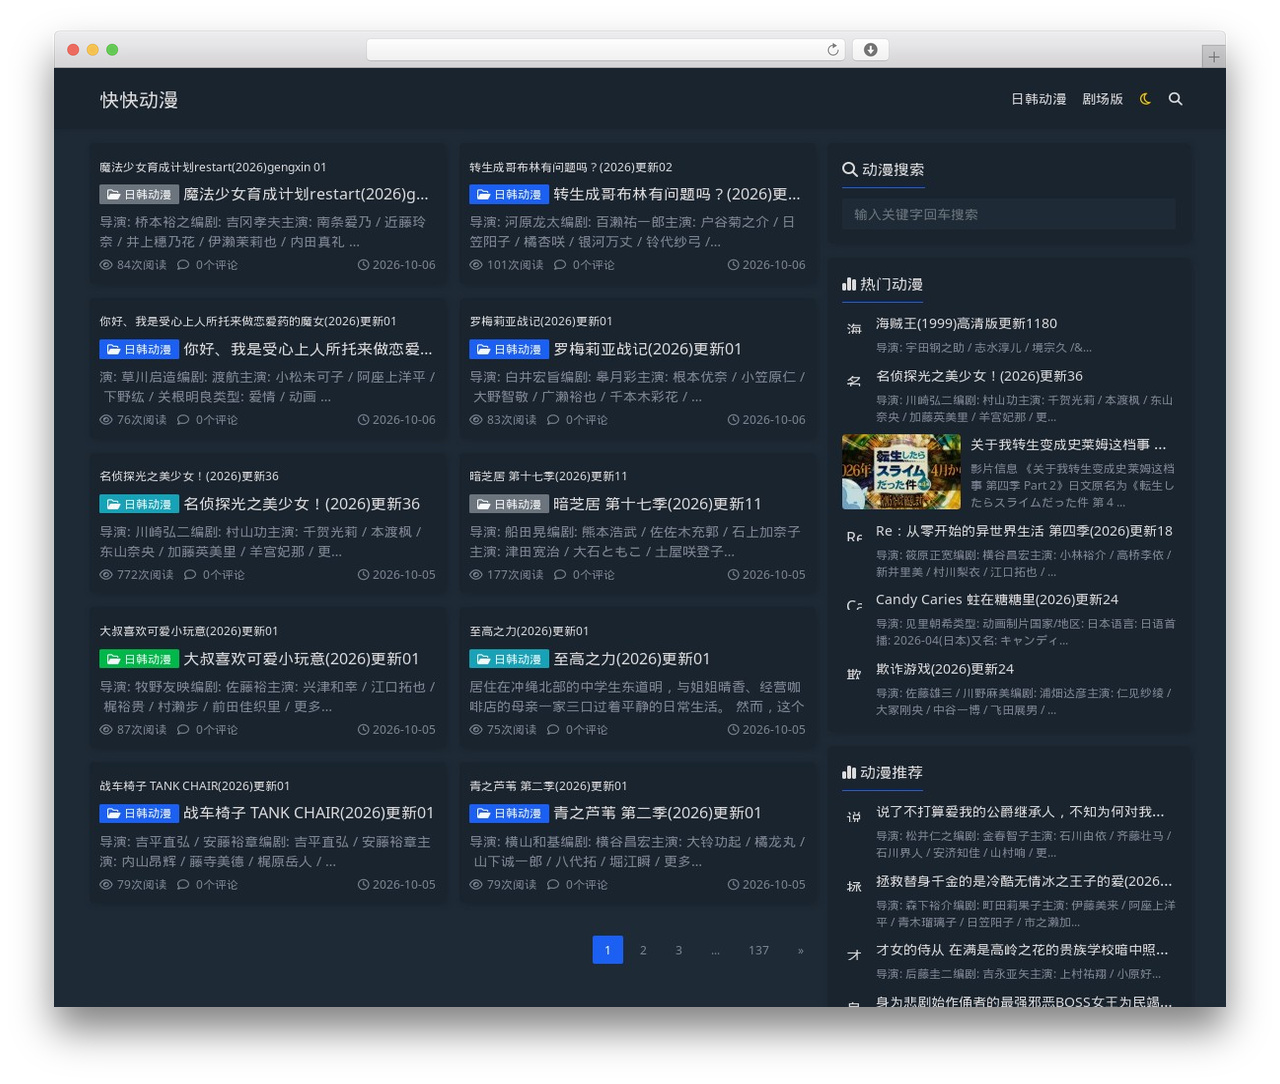The height and width of the screenshot is (1084, 1280).
Task: Open Re：从零开始的异世界生活 第四季 entry
Action: (x=1024, y=531)
